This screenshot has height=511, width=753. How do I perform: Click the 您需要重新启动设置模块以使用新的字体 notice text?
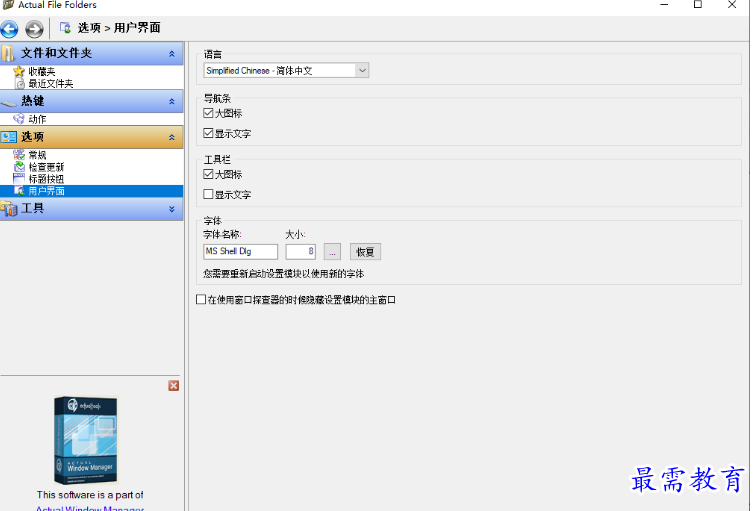click(284, 273)
